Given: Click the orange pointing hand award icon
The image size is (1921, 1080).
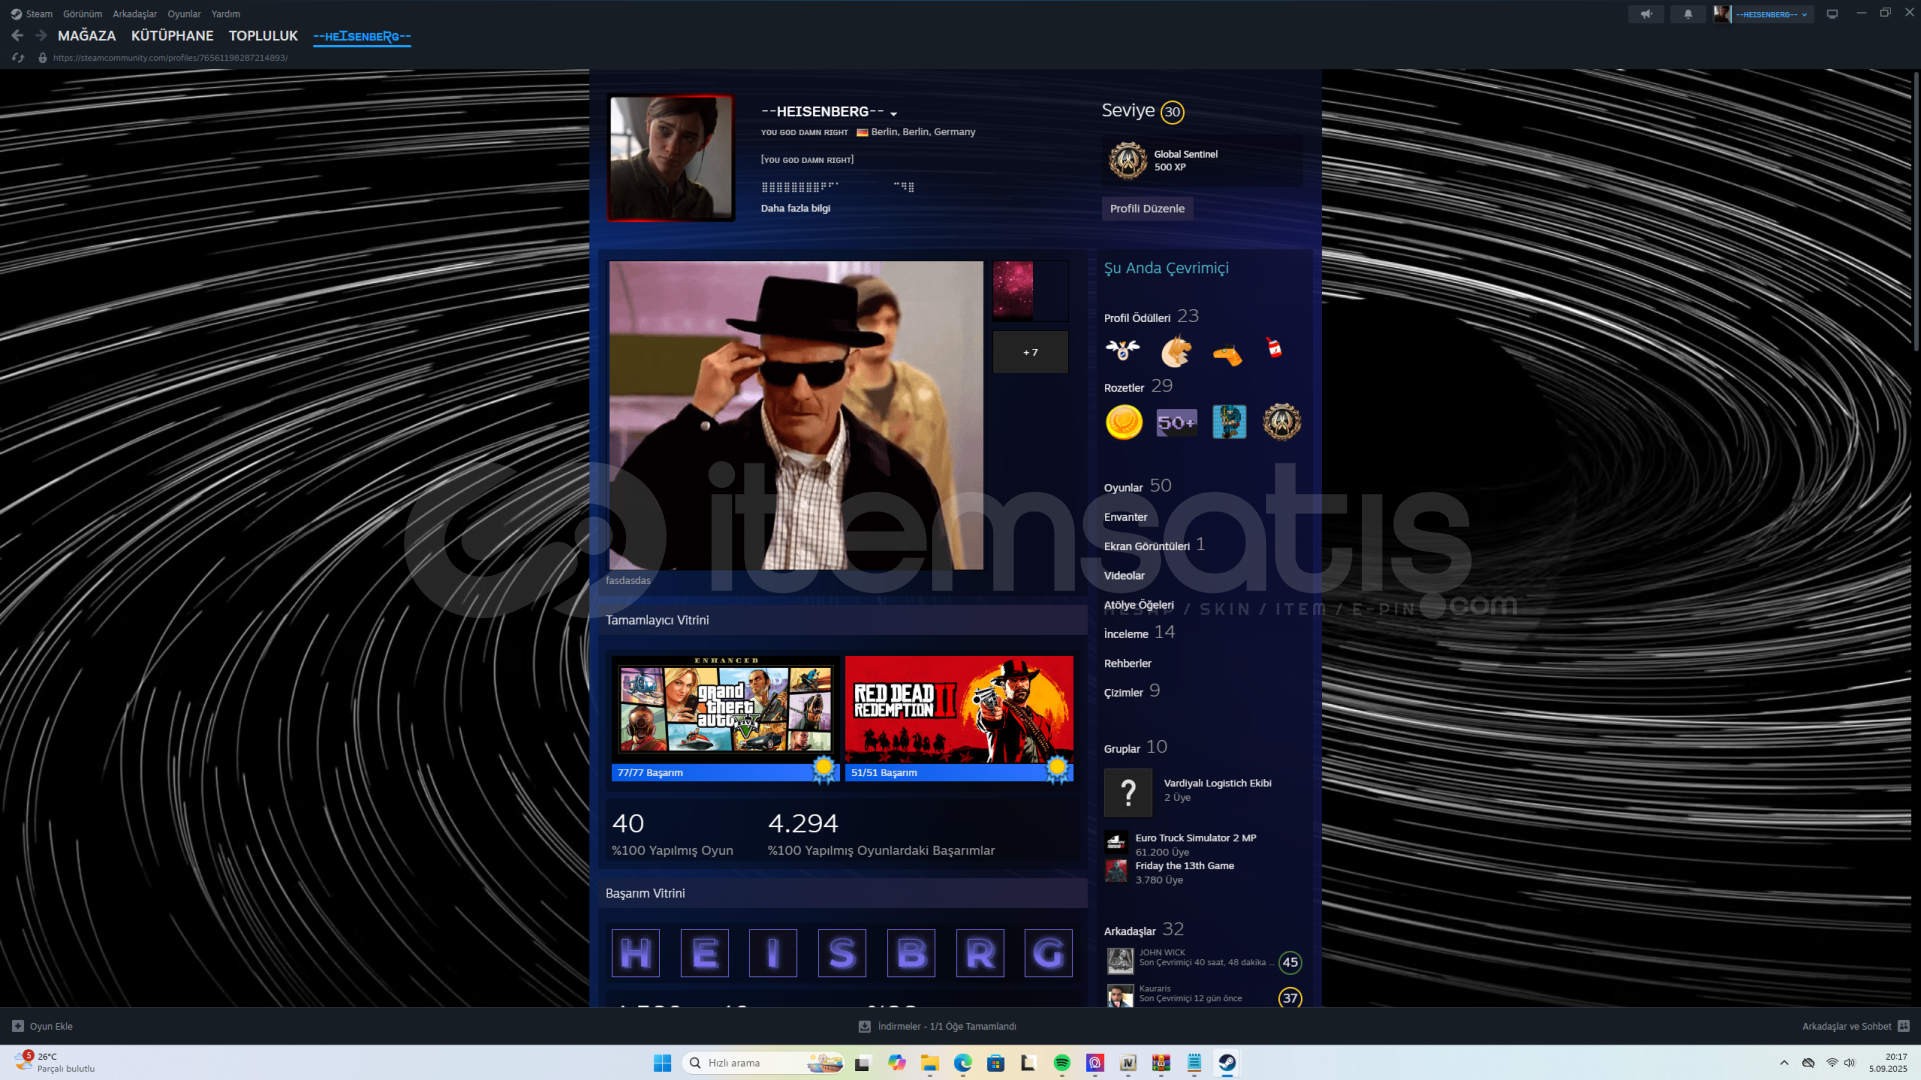Looking at the screenshot, I should pyautogui.click(x=1227, y=354).
